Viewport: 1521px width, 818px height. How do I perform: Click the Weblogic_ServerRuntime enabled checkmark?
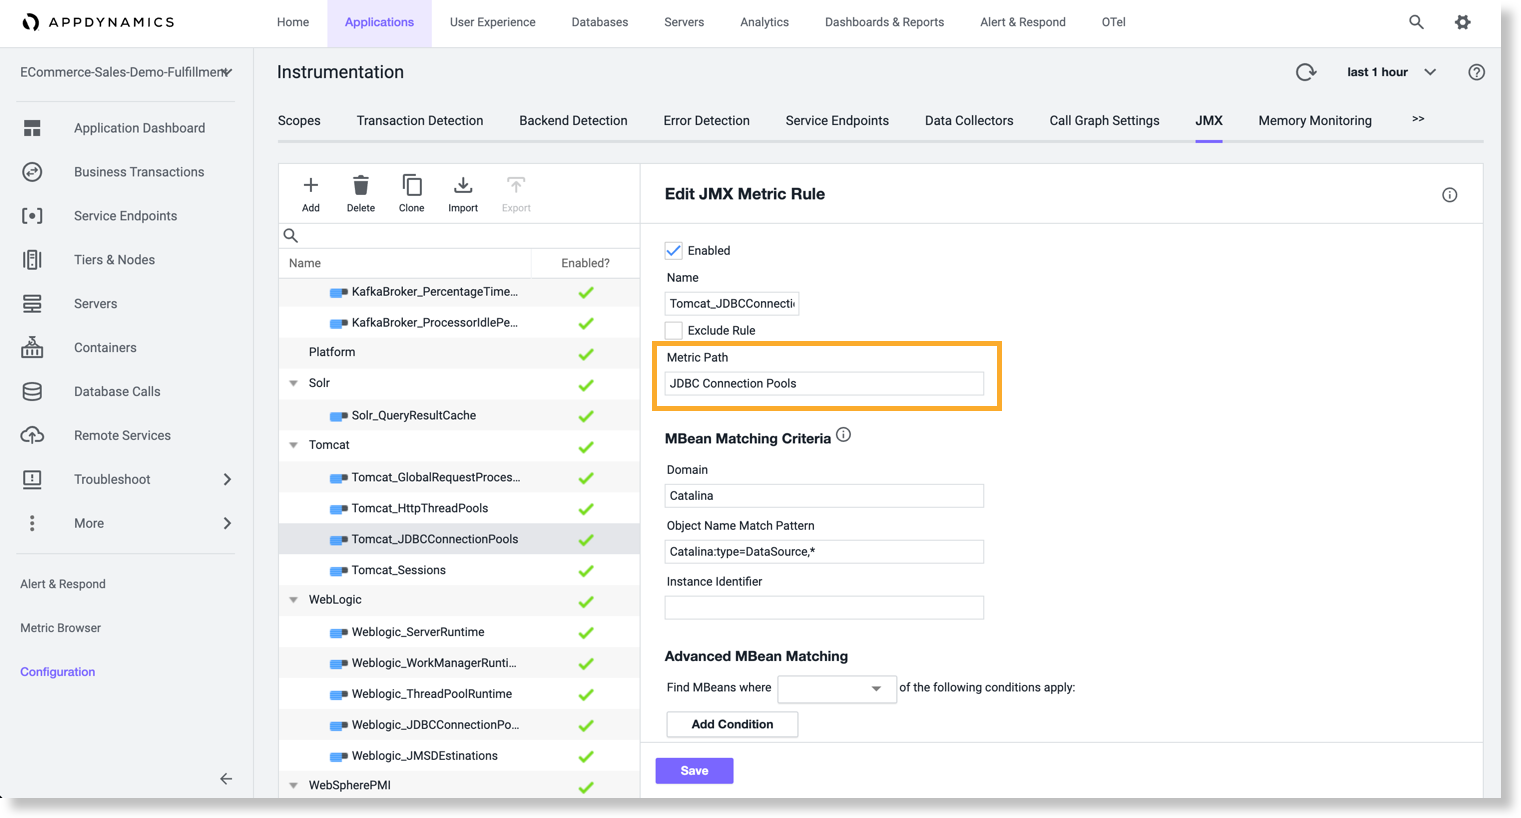pyautogui.click(x=586, y=633)
